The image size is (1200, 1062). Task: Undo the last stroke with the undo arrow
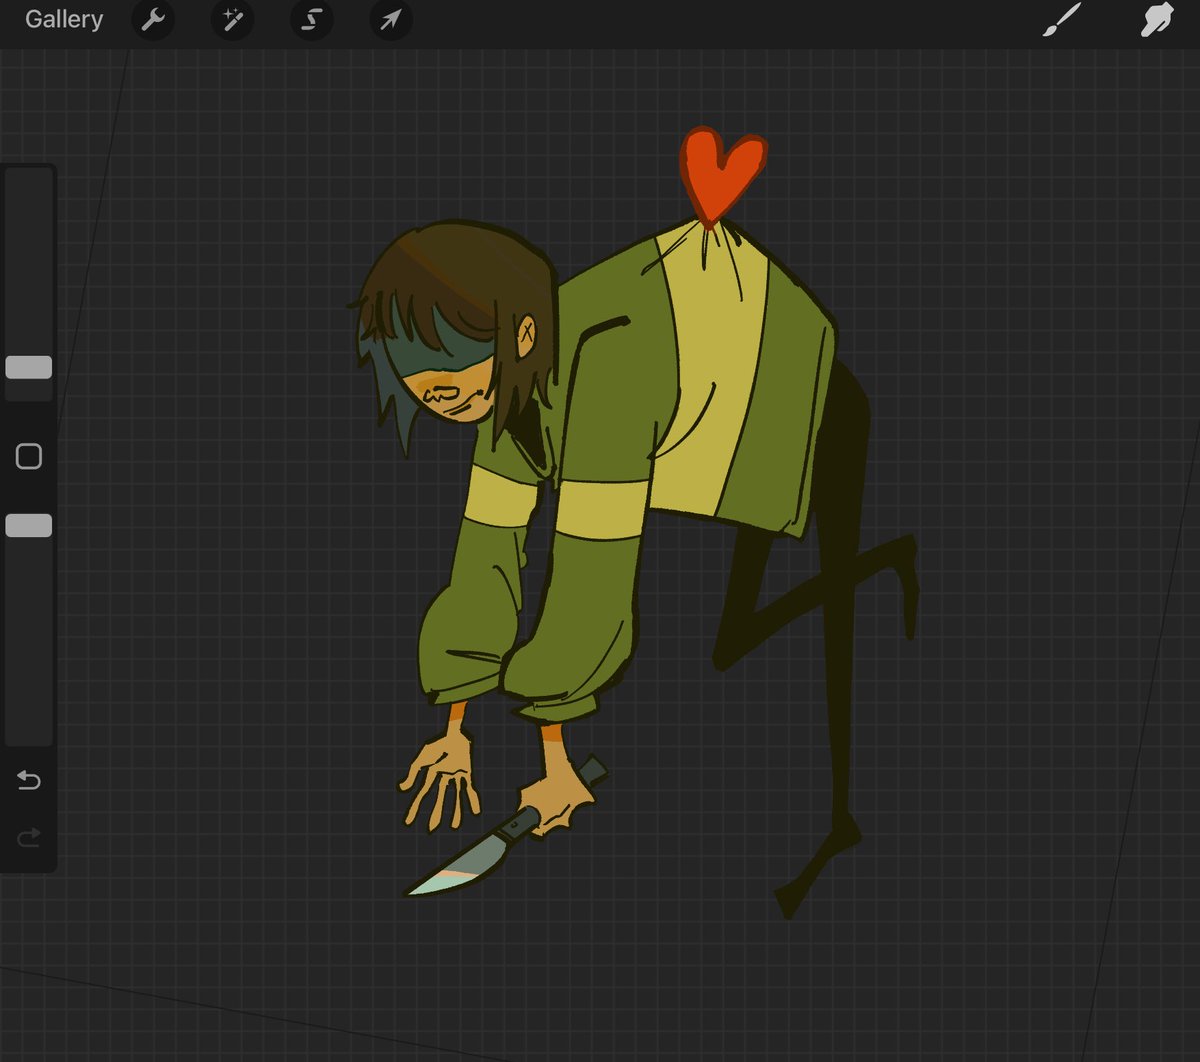(x=29, y=780)
